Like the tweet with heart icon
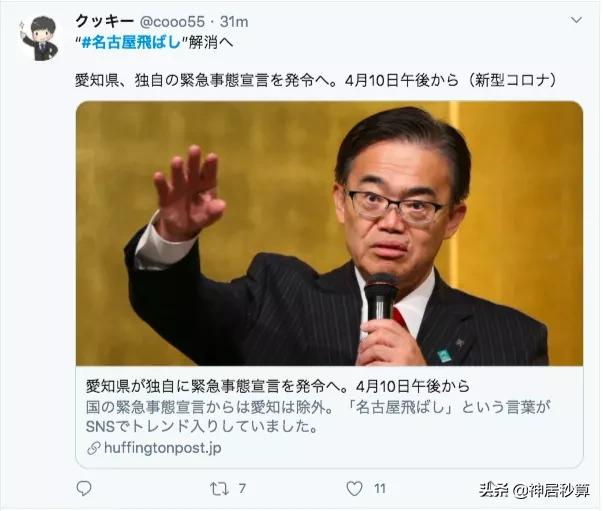Screen dimensions: 603x511 pos(354,488)
